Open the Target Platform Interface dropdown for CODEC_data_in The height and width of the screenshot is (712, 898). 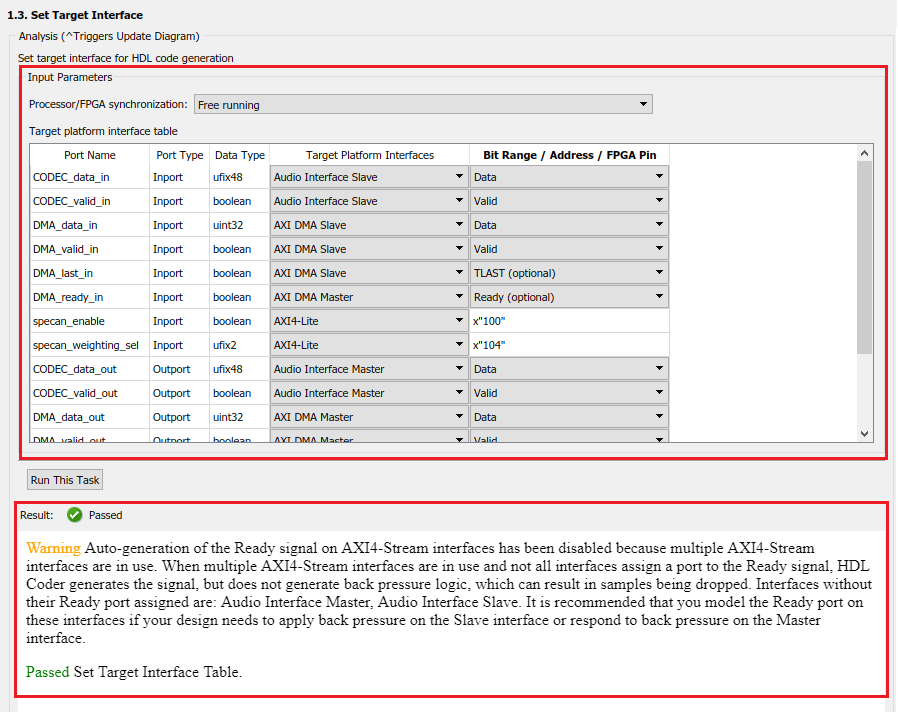(x=458, y=177)
